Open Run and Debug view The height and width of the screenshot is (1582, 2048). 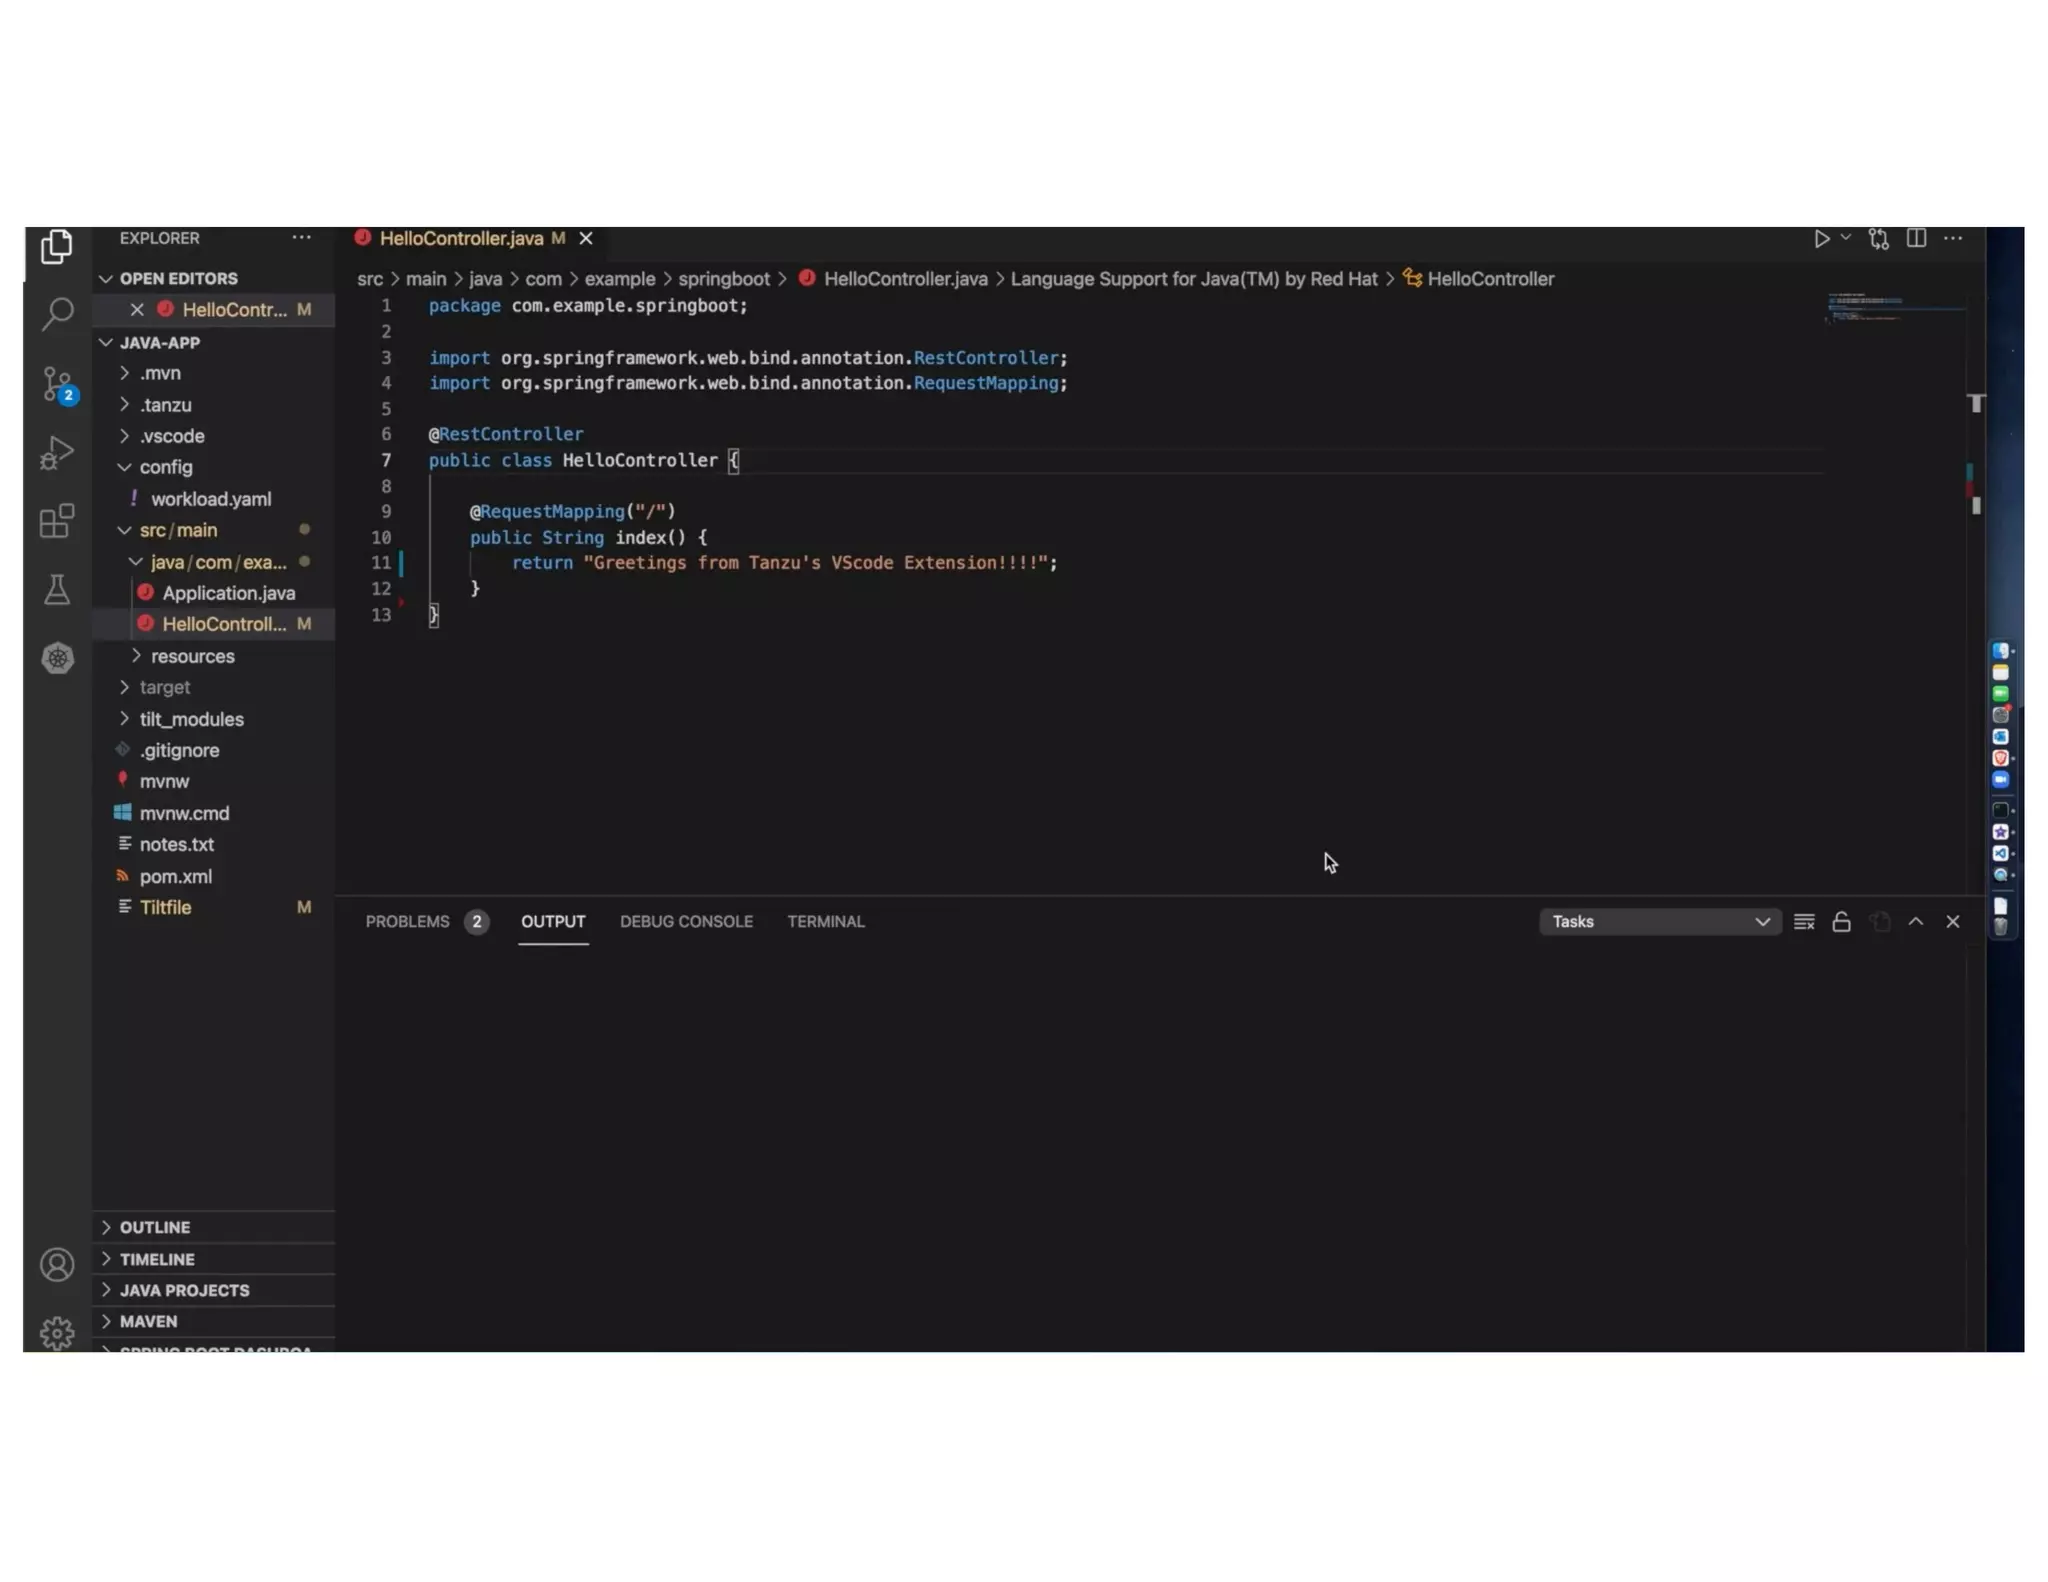[57, 453]
